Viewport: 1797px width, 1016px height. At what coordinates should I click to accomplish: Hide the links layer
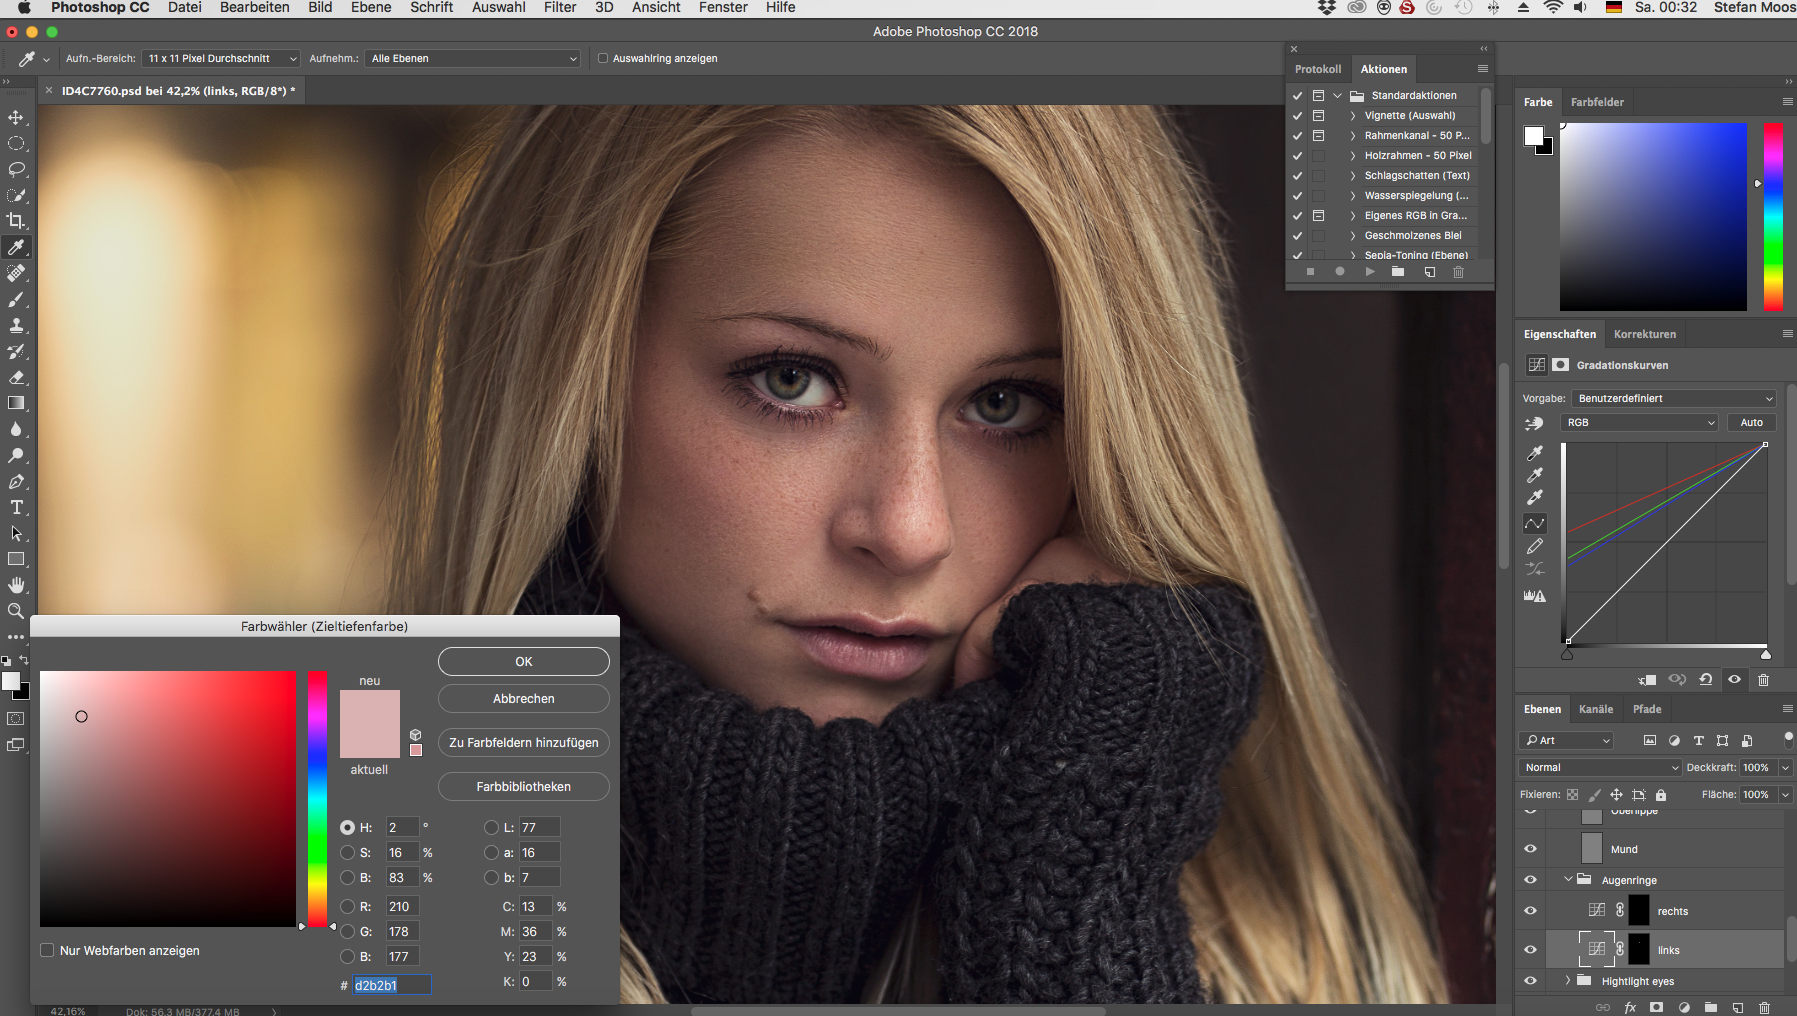coord(1530,950)
